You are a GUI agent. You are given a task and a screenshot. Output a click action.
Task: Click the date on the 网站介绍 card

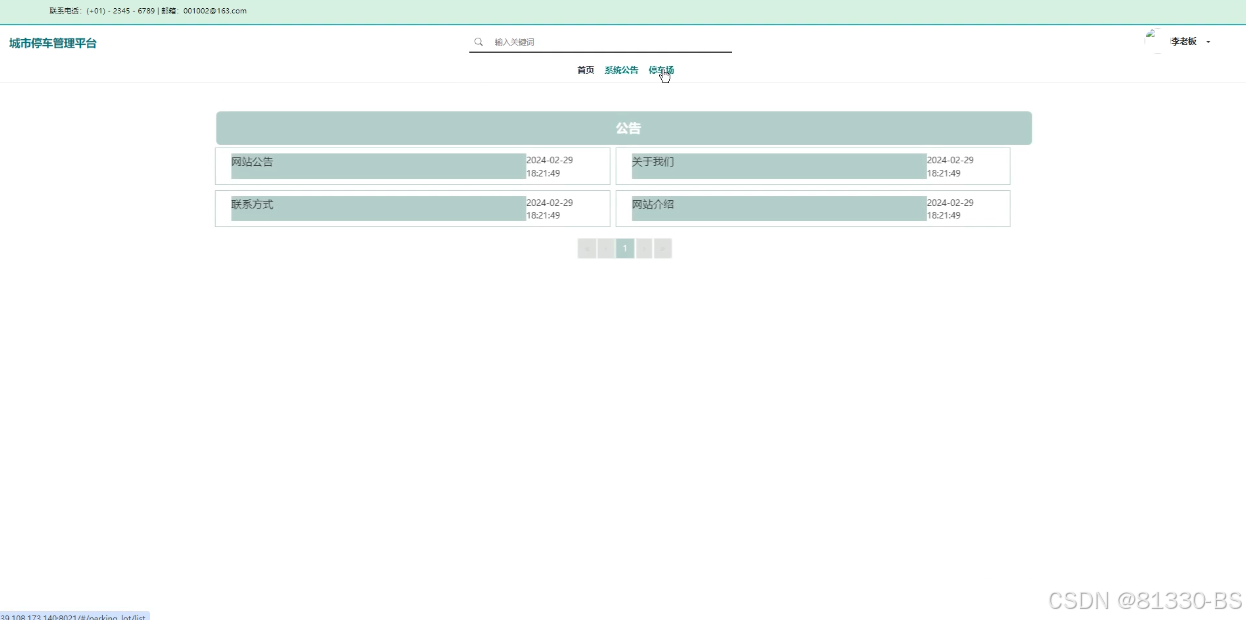tap(950, 209)
